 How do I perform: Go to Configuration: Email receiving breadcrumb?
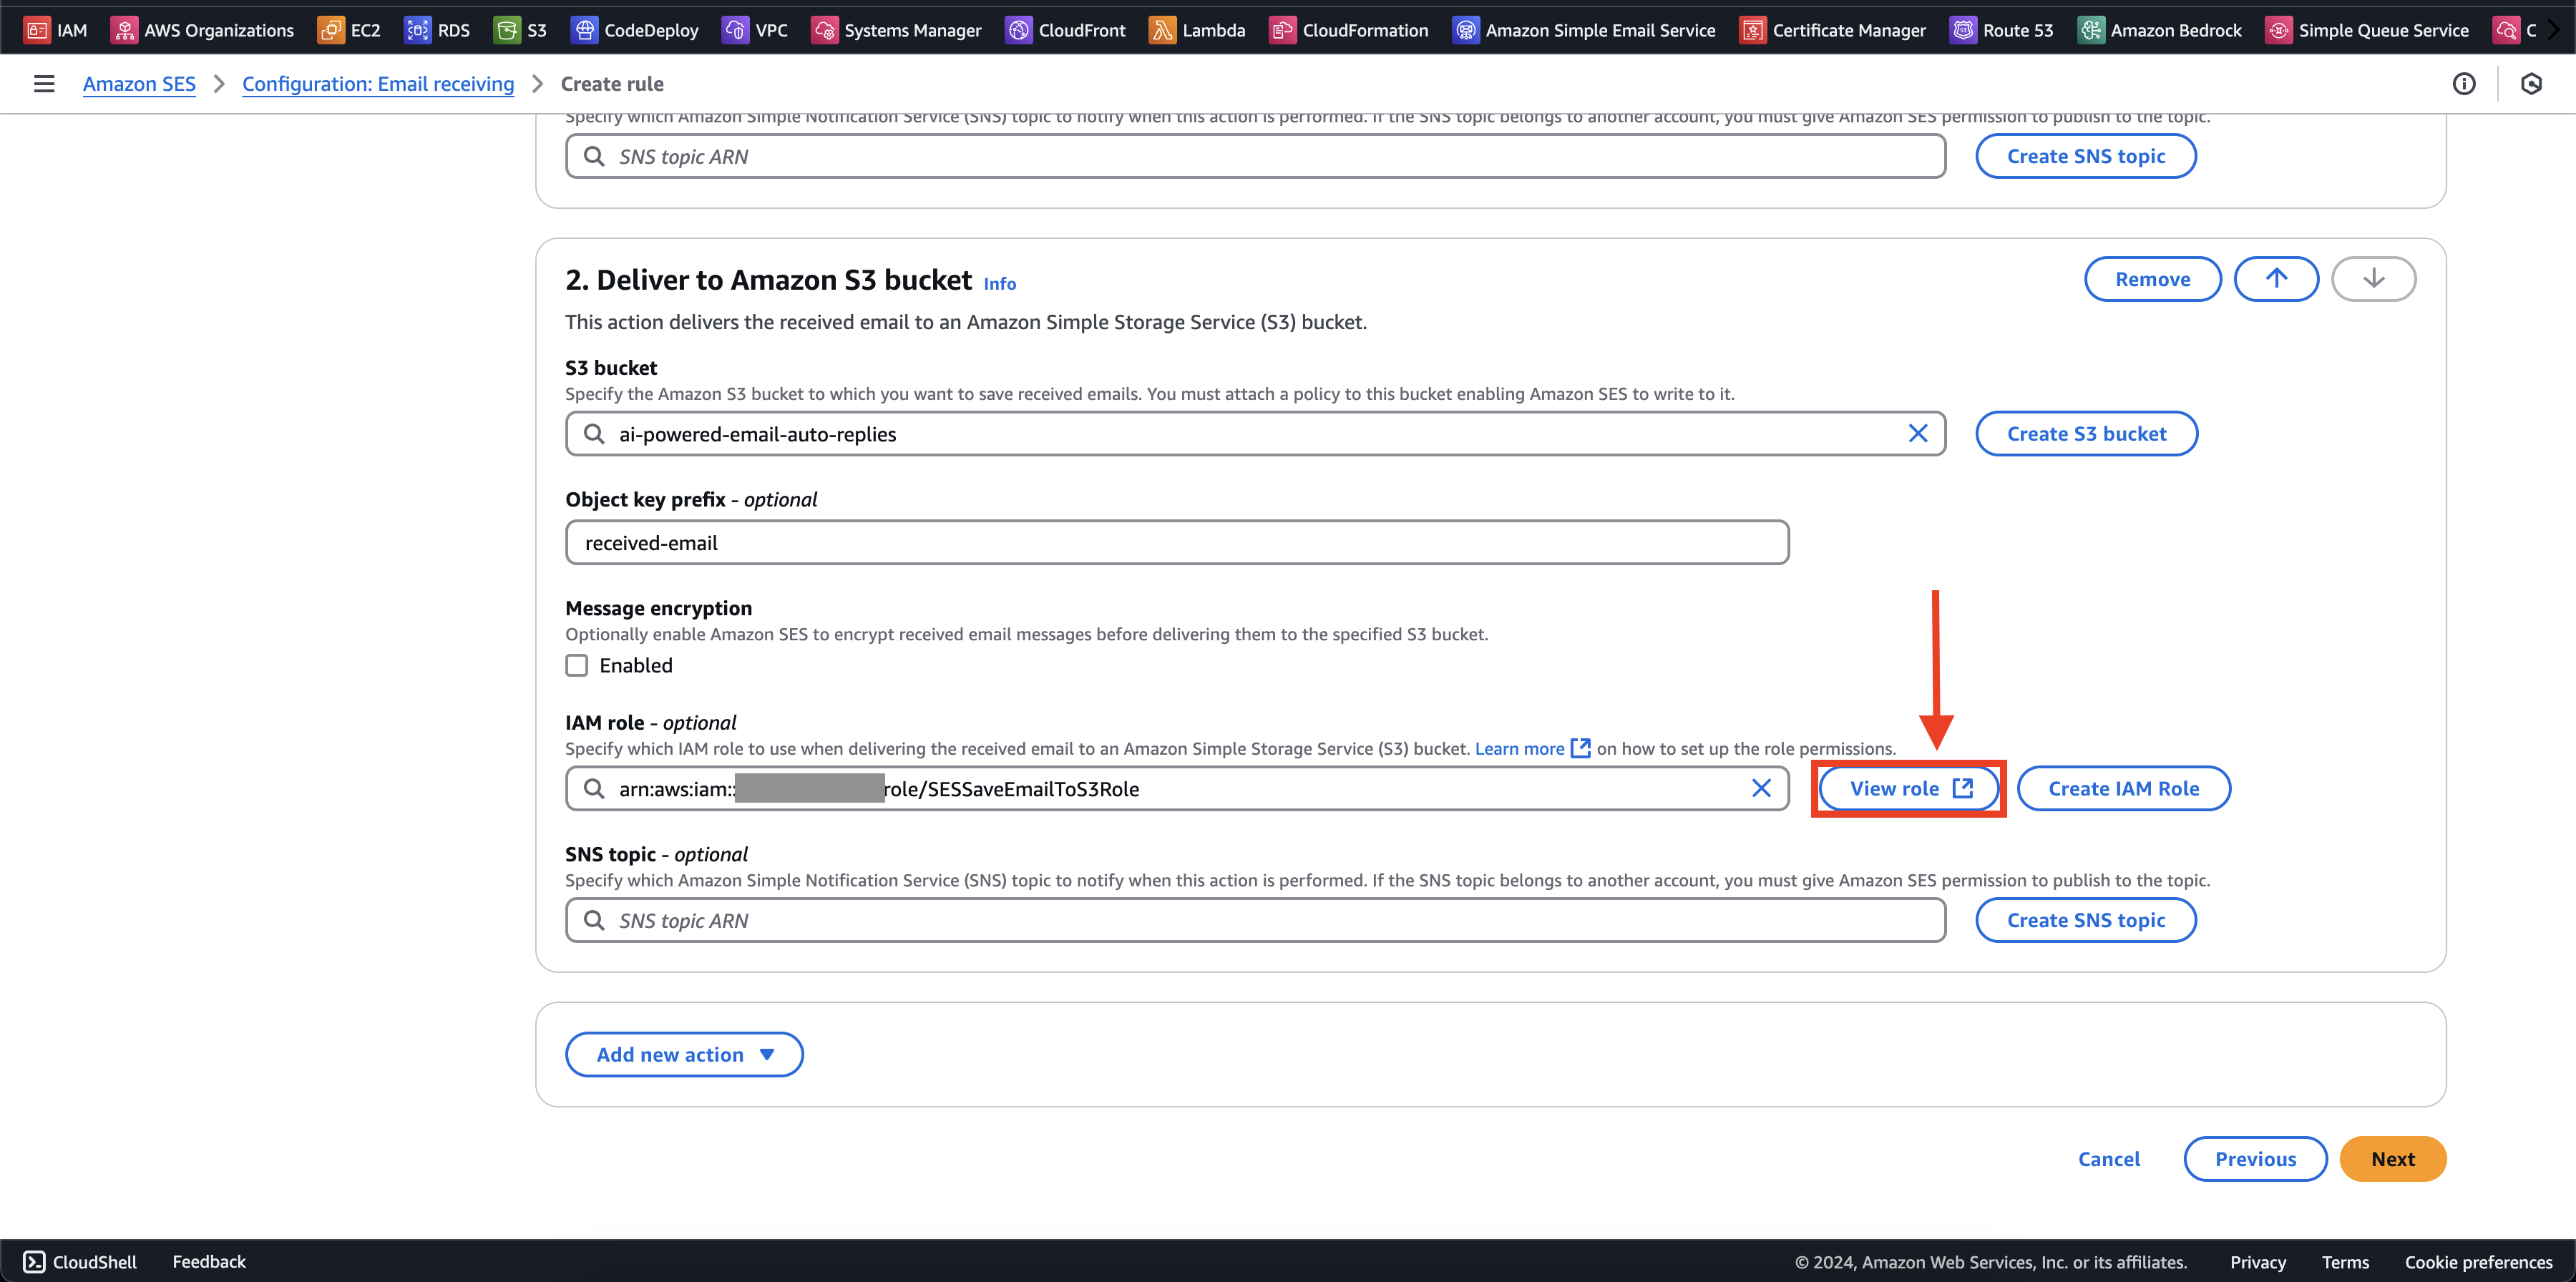pos(378,84)
